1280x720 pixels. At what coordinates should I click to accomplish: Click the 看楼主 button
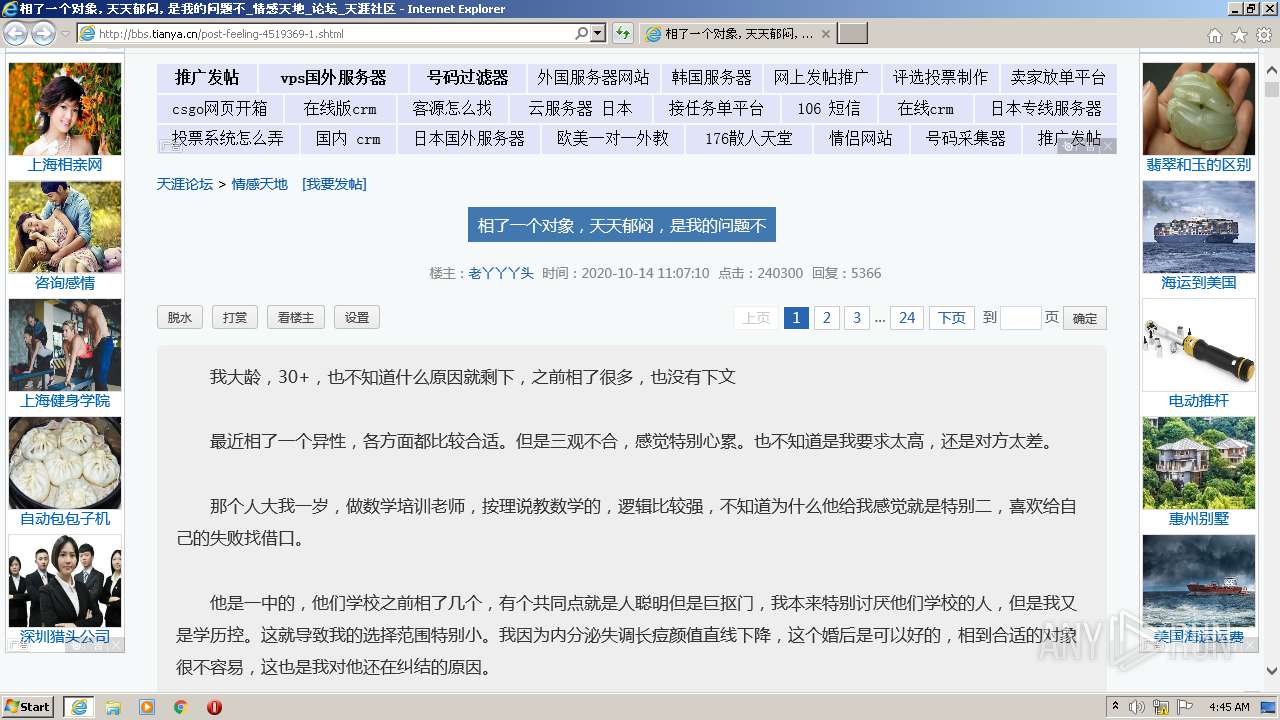(x=295, y=317)
